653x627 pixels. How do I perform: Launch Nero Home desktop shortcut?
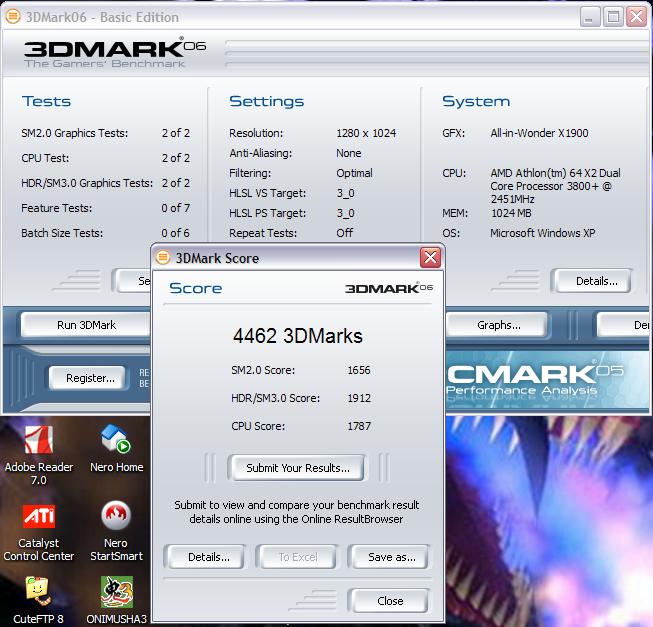[116, 441]
